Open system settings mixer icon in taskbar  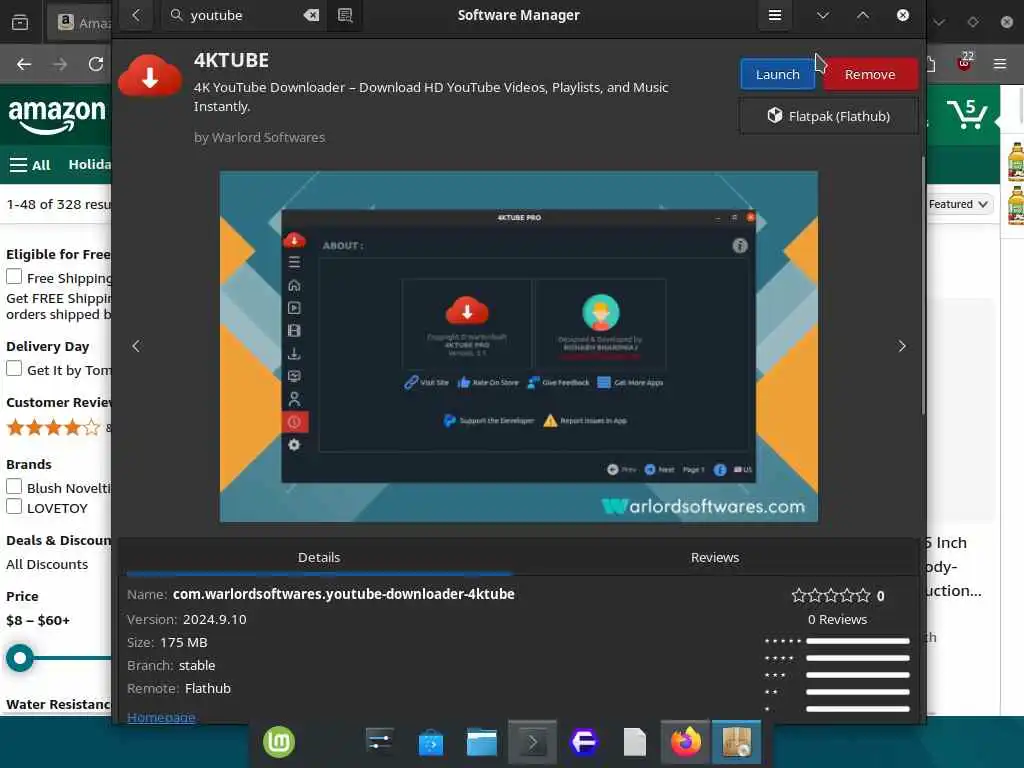tap(379, 743)
